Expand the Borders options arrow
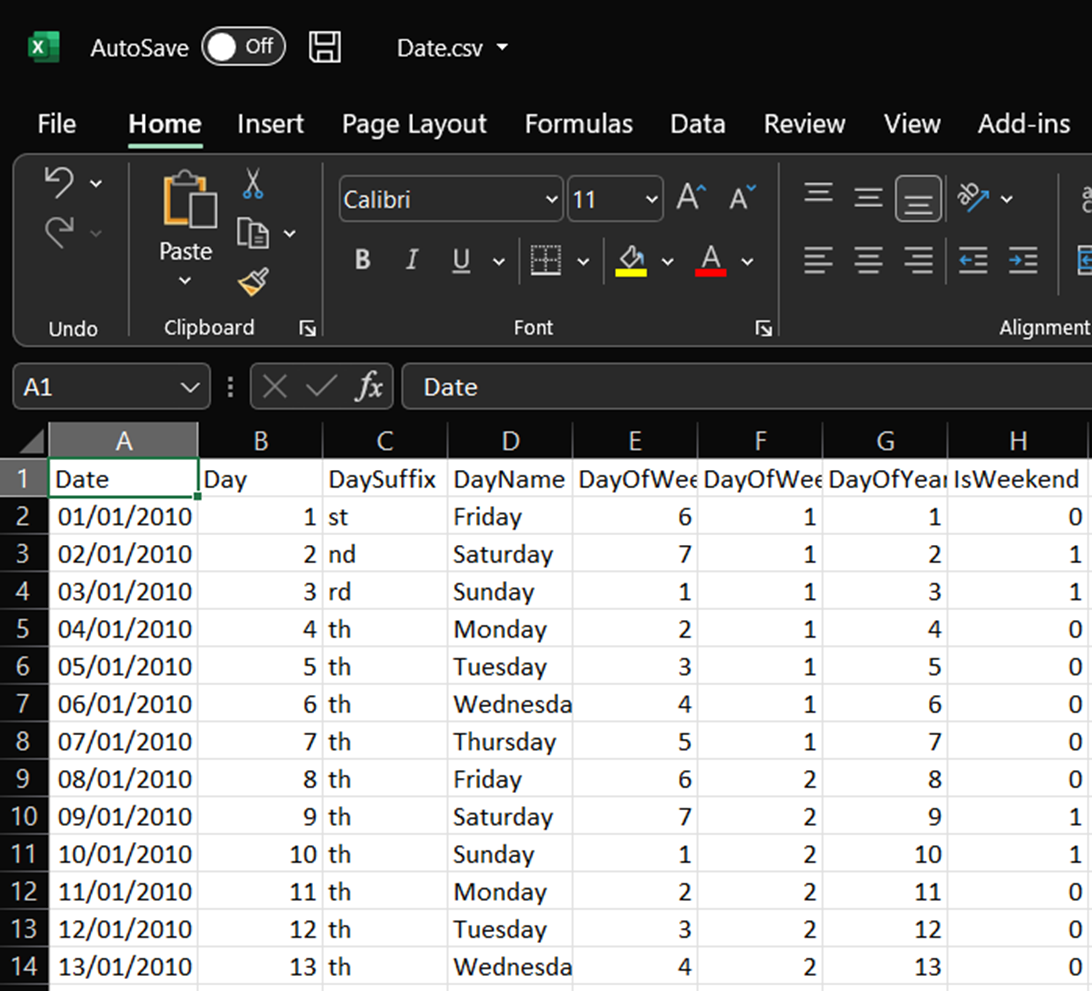This screenshot has width=1092, height=991. (x=584, y=262)
